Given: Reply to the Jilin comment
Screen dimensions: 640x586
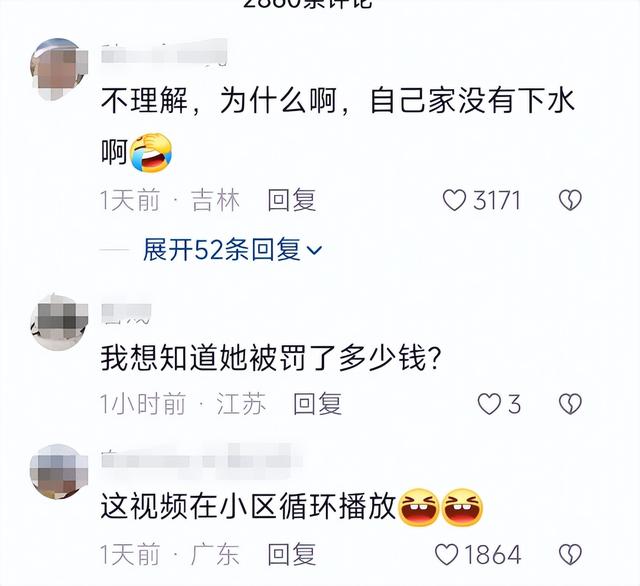Looking at the screenshot, I should (x=291, y=200).
